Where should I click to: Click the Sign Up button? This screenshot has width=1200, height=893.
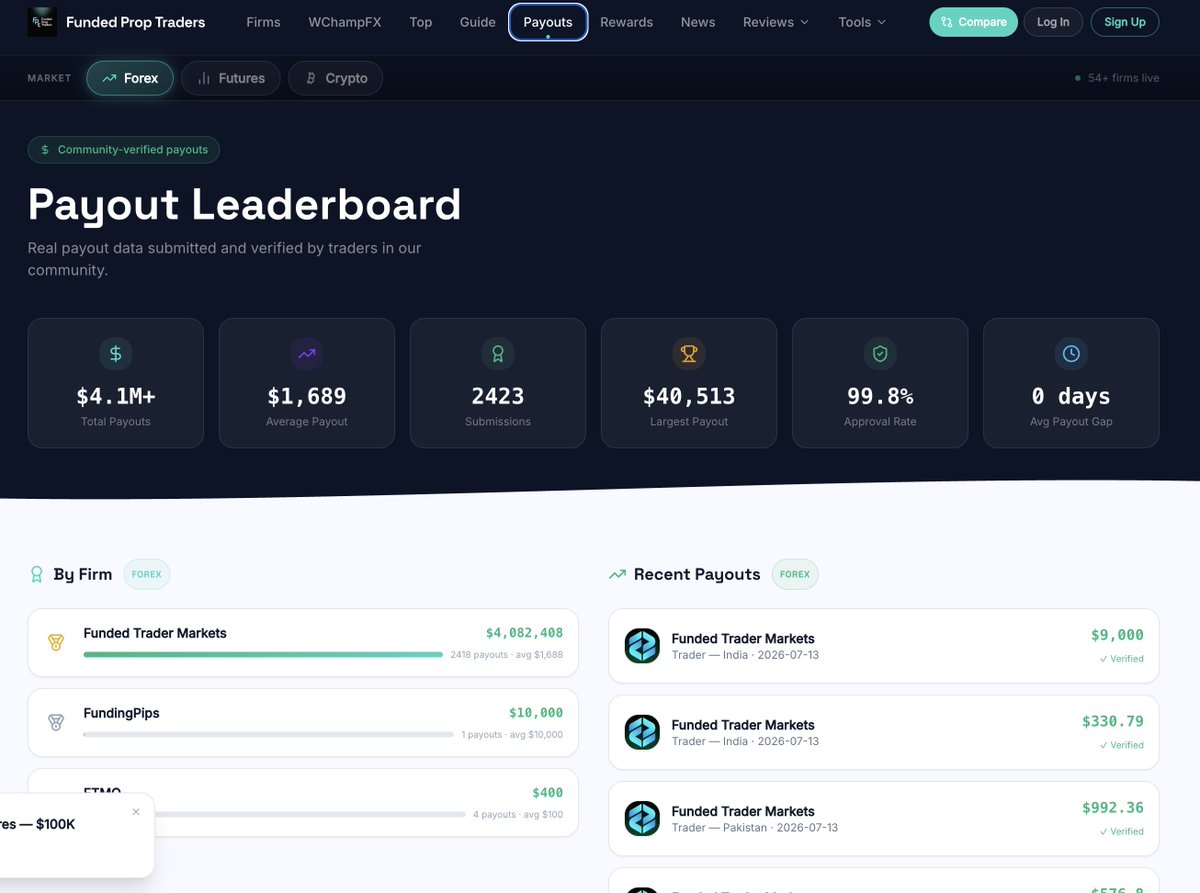(x=1125, y=22)
